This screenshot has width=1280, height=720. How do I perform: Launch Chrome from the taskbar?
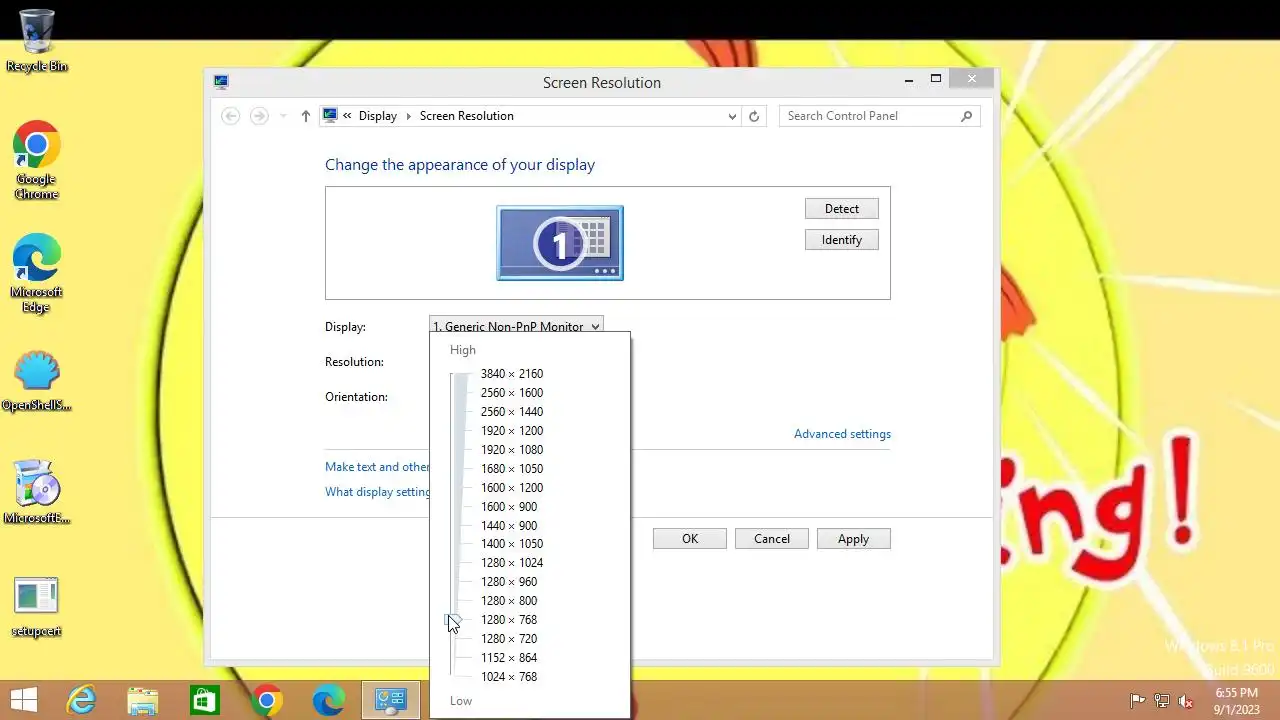tap(267, 700)
